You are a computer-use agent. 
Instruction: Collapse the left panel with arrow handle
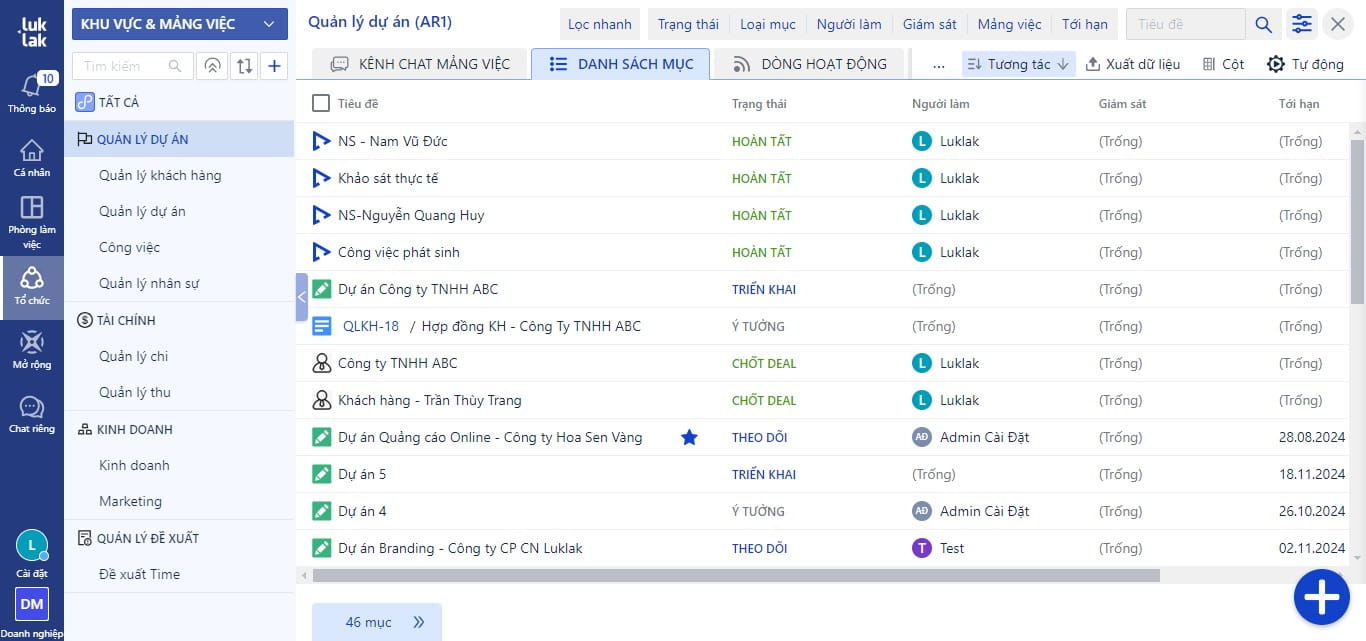point(301,297)
